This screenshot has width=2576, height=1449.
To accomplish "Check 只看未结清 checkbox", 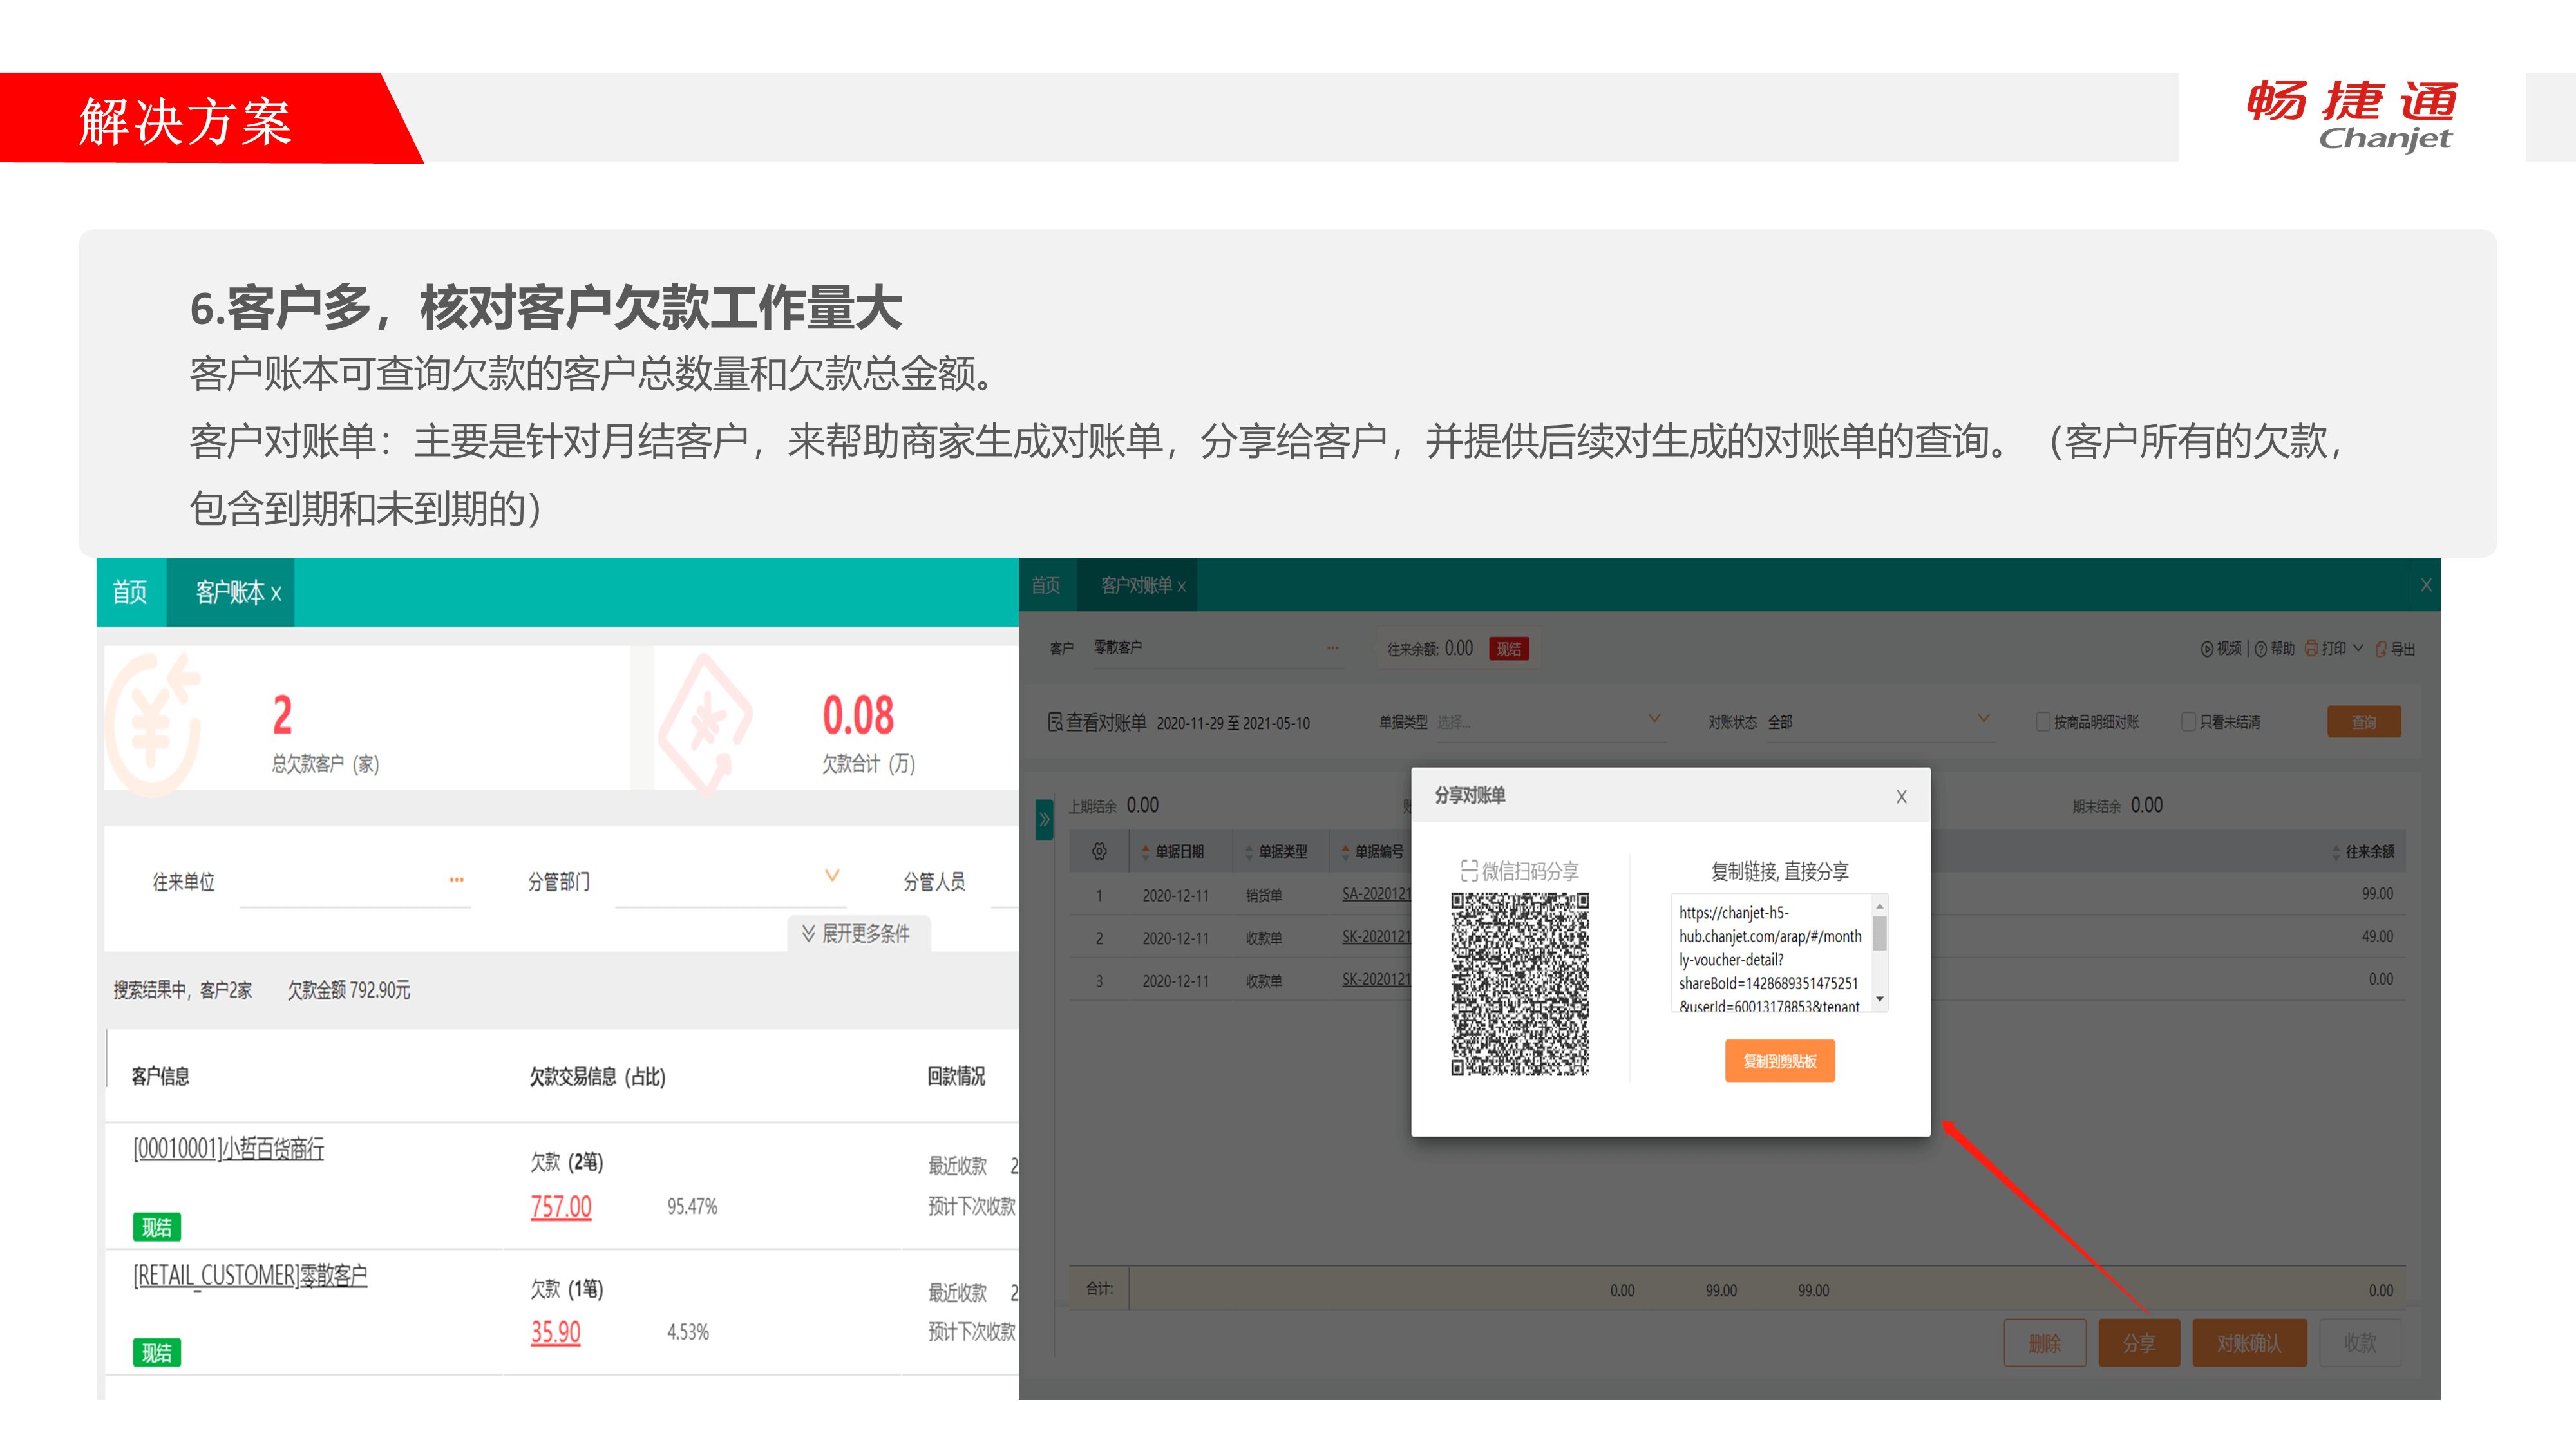I will [x=2188, y=721].
